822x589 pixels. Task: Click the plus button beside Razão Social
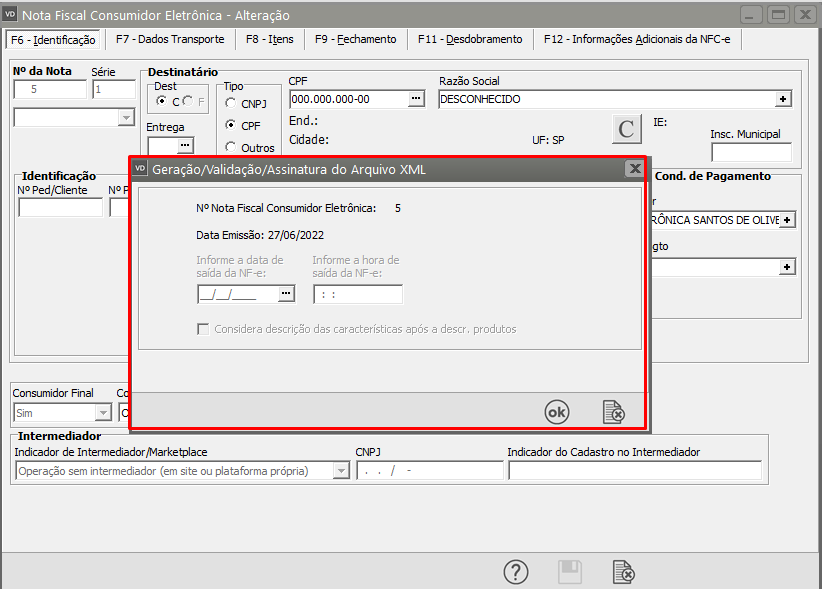point(783,99)
